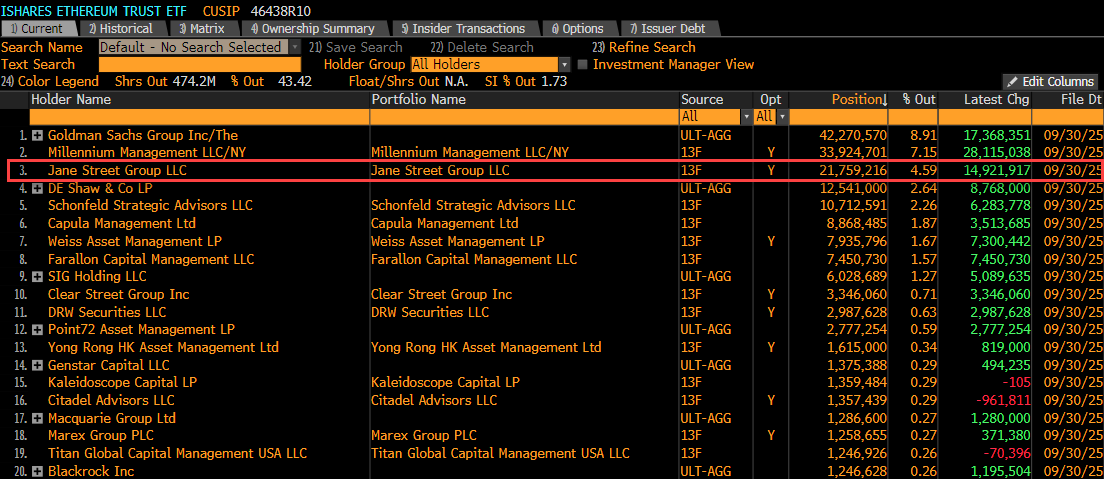Select Capula Management Ltd holder name
Viewport: 1104px width, 479px height.
tap(122, 223)
